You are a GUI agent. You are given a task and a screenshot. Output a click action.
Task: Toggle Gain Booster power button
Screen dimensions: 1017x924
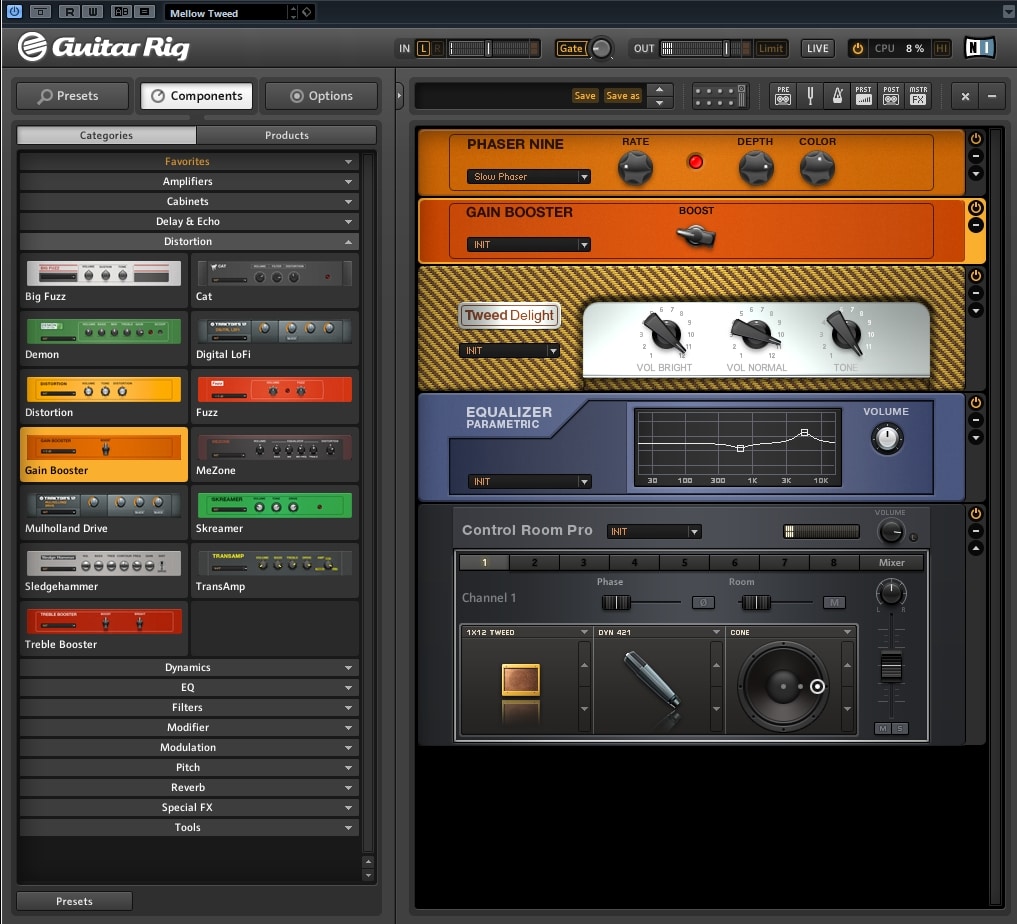coord(975,207)
